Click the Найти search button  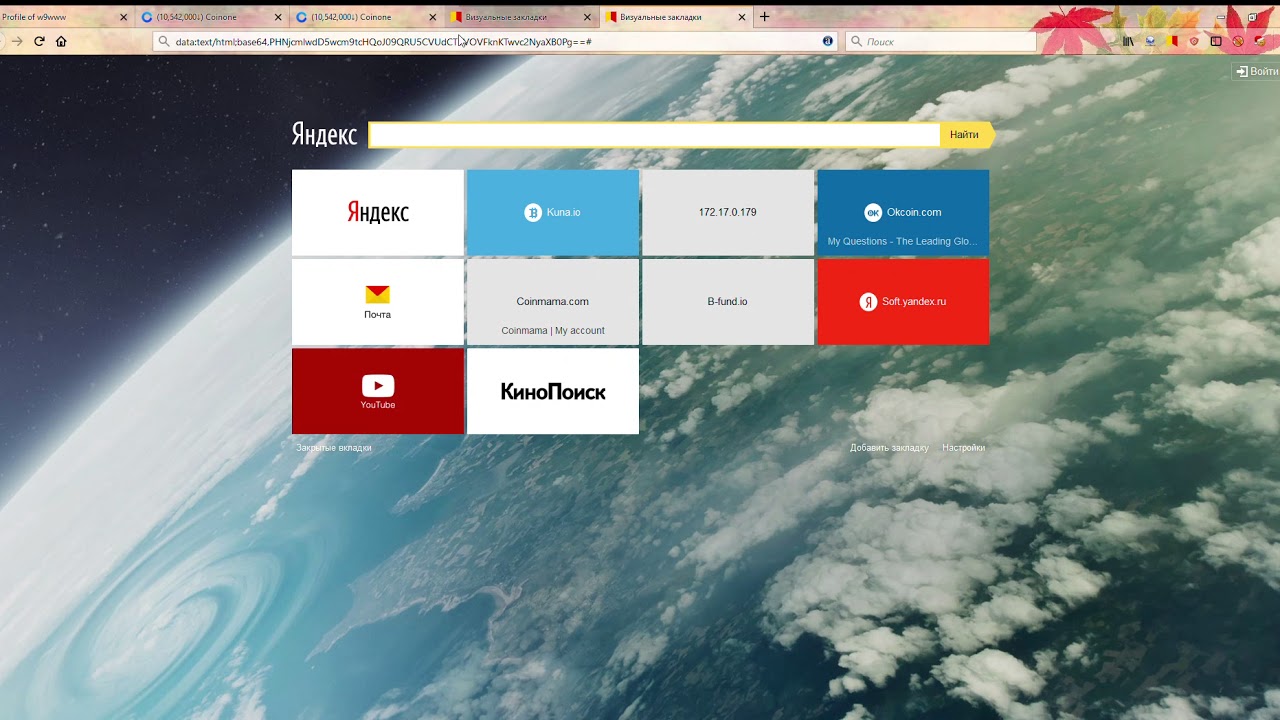click(965, 135)
